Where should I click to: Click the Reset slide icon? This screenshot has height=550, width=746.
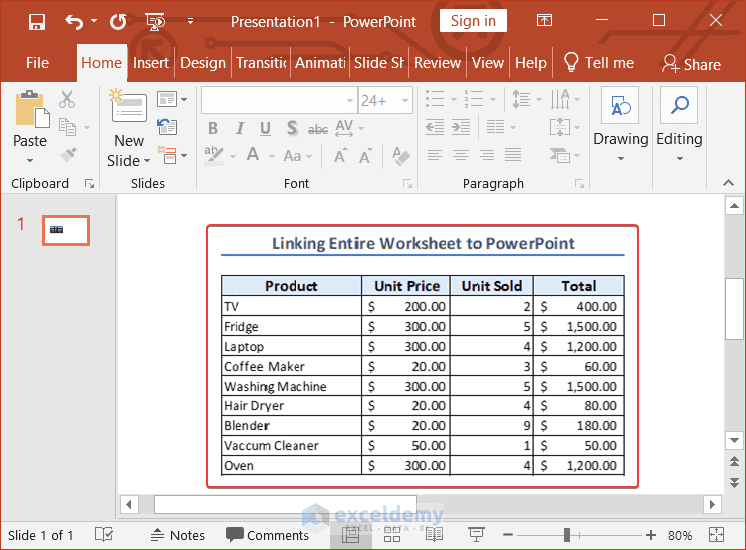167,127
